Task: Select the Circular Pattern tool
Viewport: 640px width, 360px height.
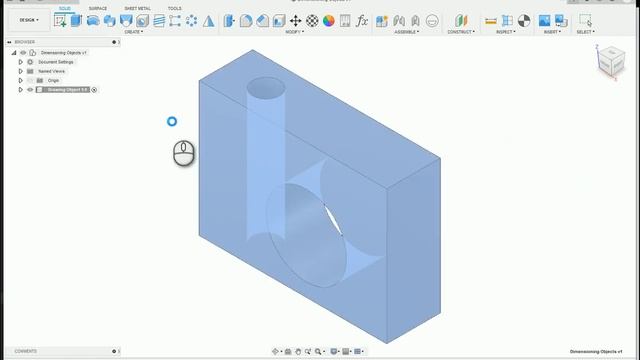Action: 191,20
